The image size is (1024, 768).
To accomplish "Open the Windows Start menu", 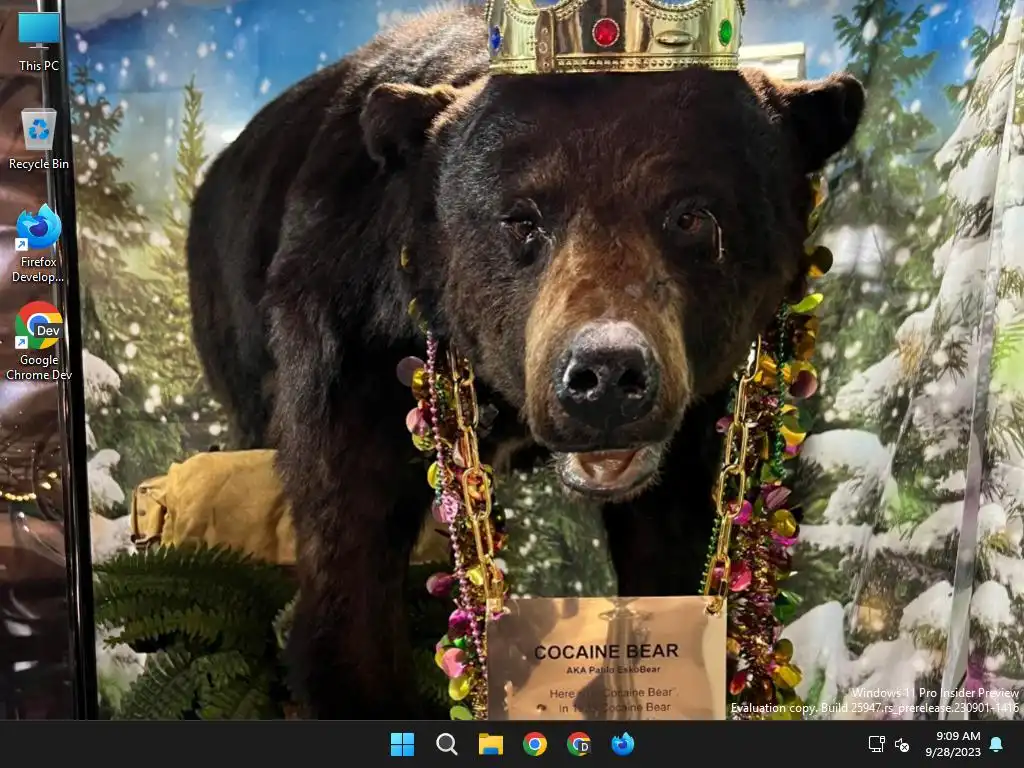I will click(402, 744).
